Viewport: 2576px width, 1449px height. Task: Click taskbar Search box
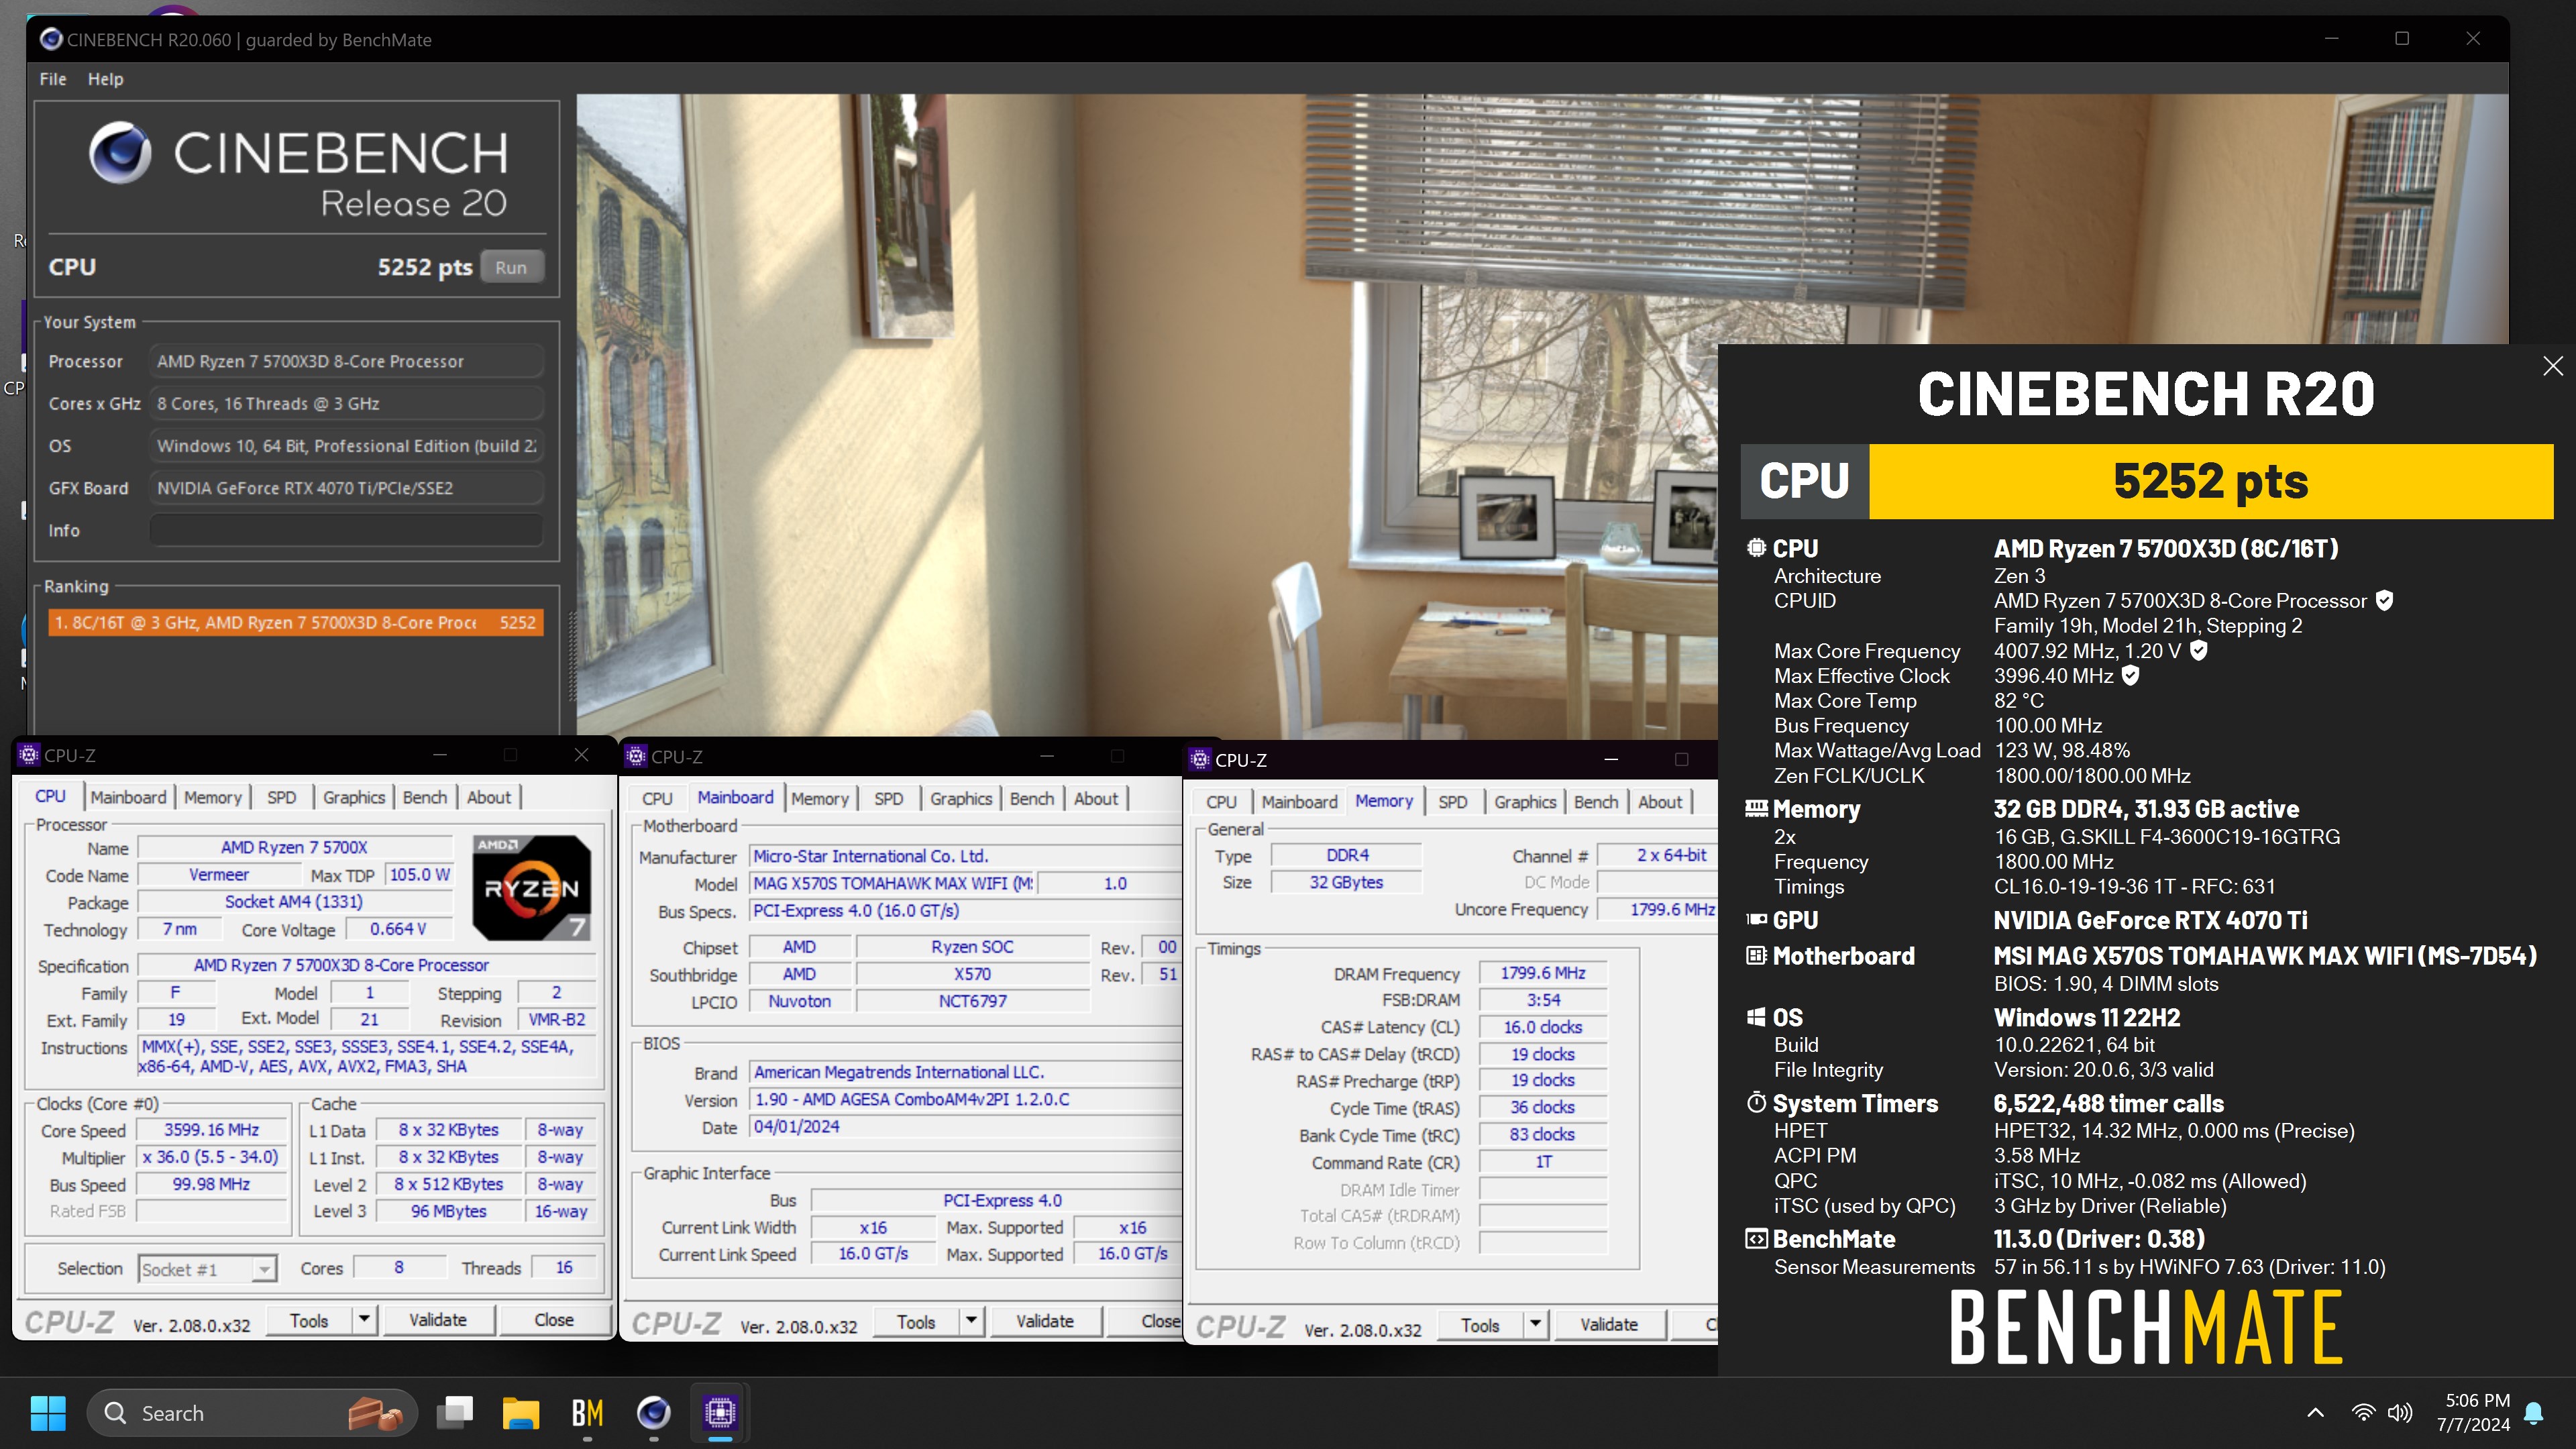pyautogui.click(x=252, y=1412)
